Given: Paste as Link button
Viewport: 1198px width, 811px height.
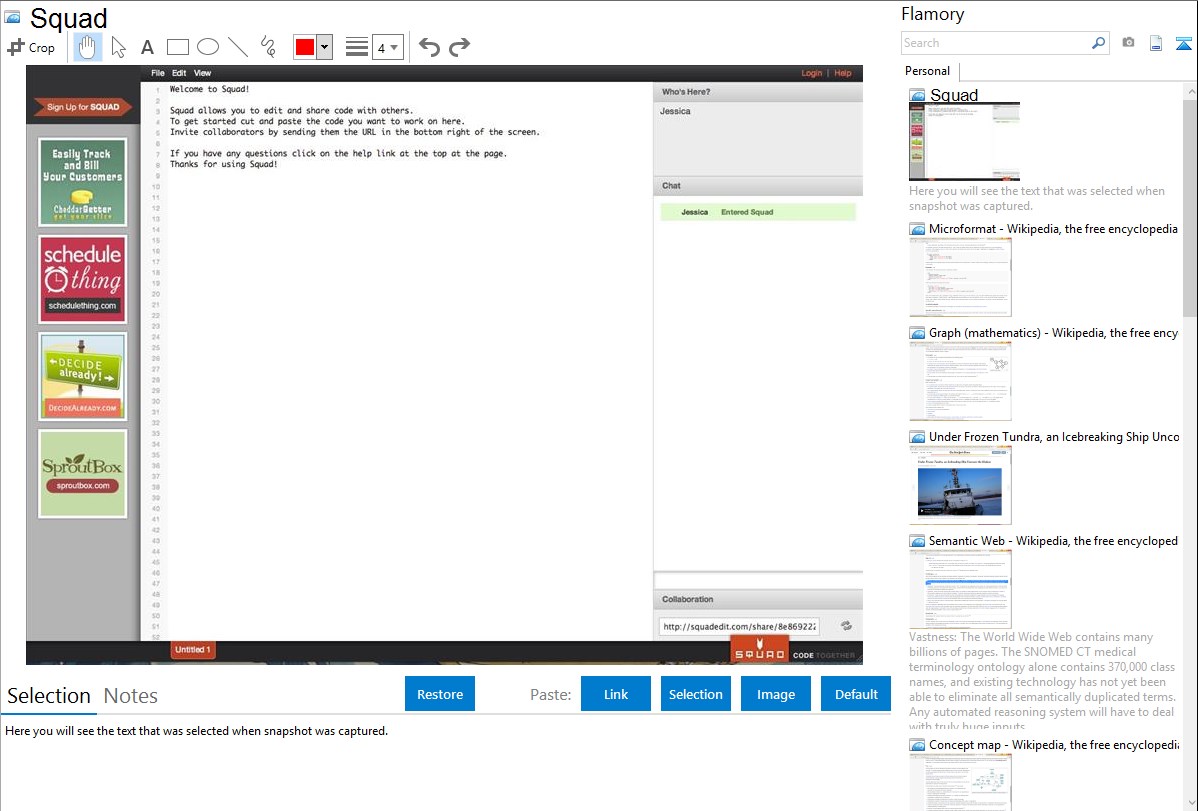Looking at the screenshot, I should 616,694.
